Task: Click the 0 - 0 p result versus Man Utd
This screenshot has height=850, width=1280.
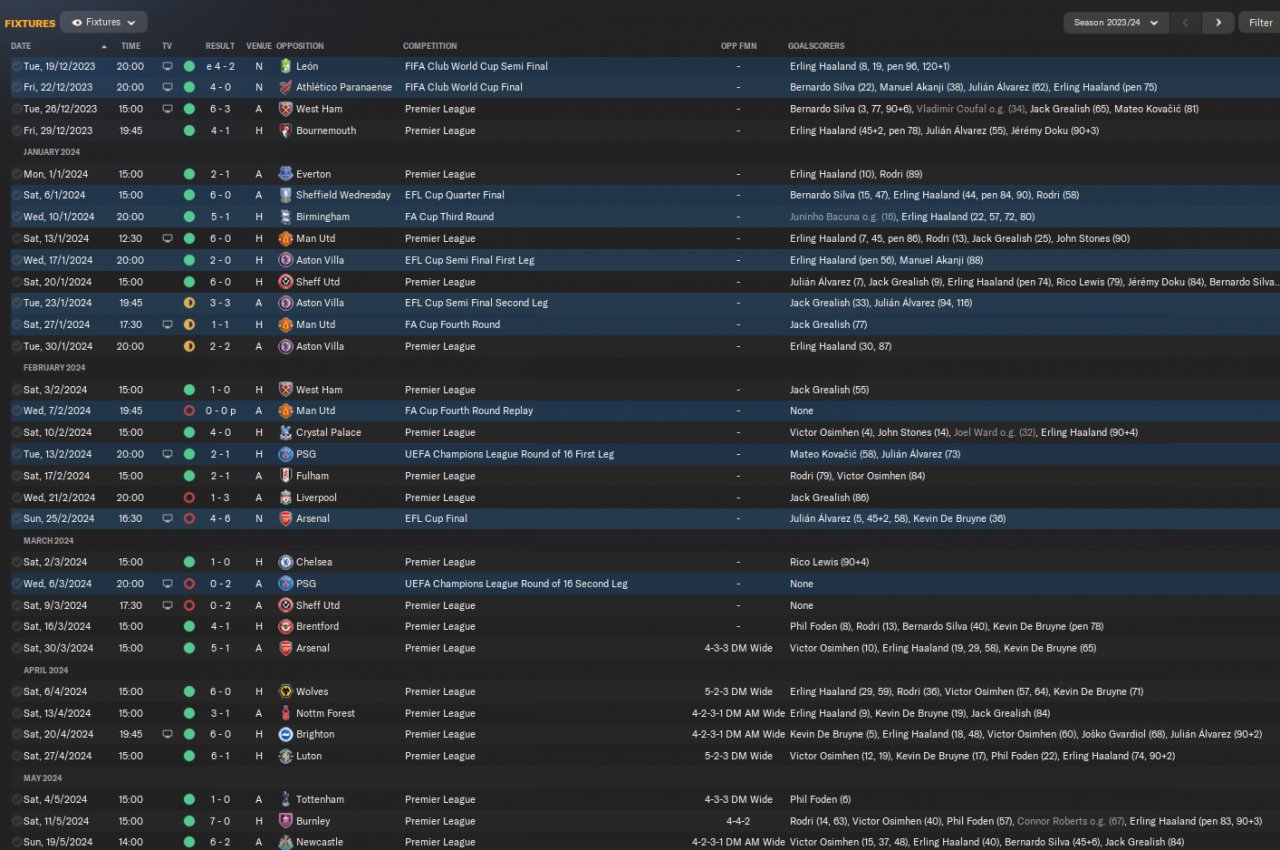Action: 220,411
